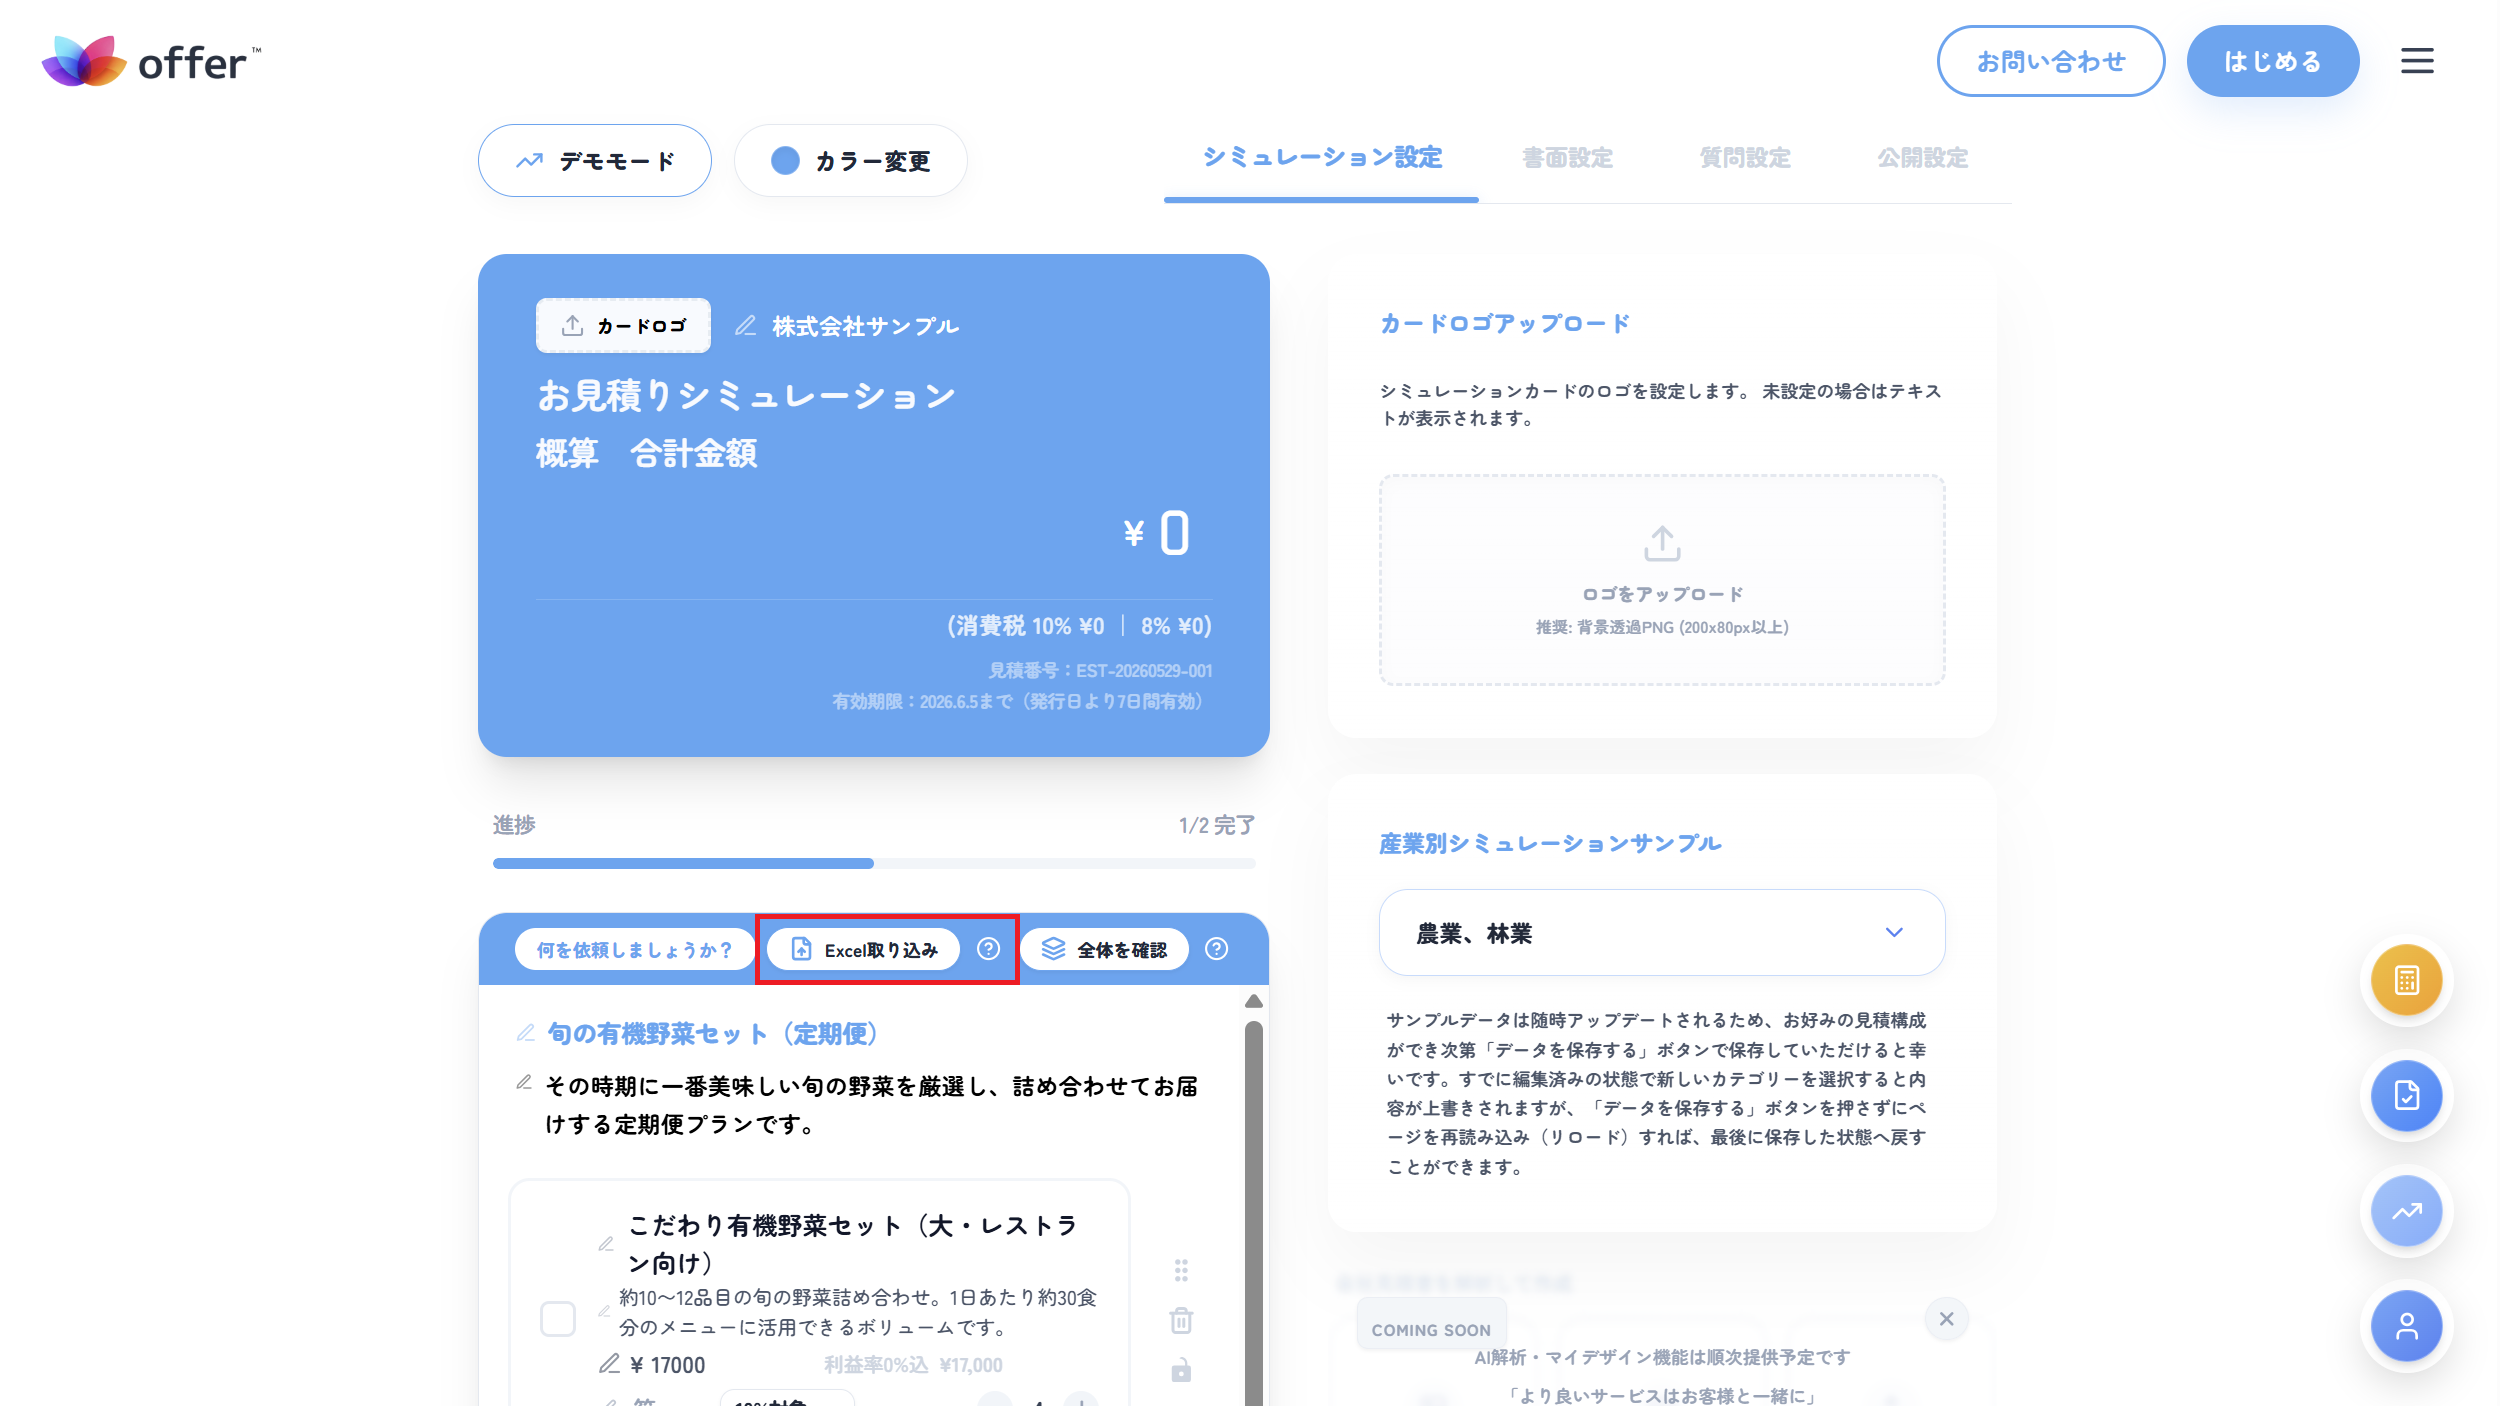Click pencil icon beside こだわり有機野菜セット item name
Image resolution: width=2500 pixels, height=1406 pixels.
(x=606, y=1244)
